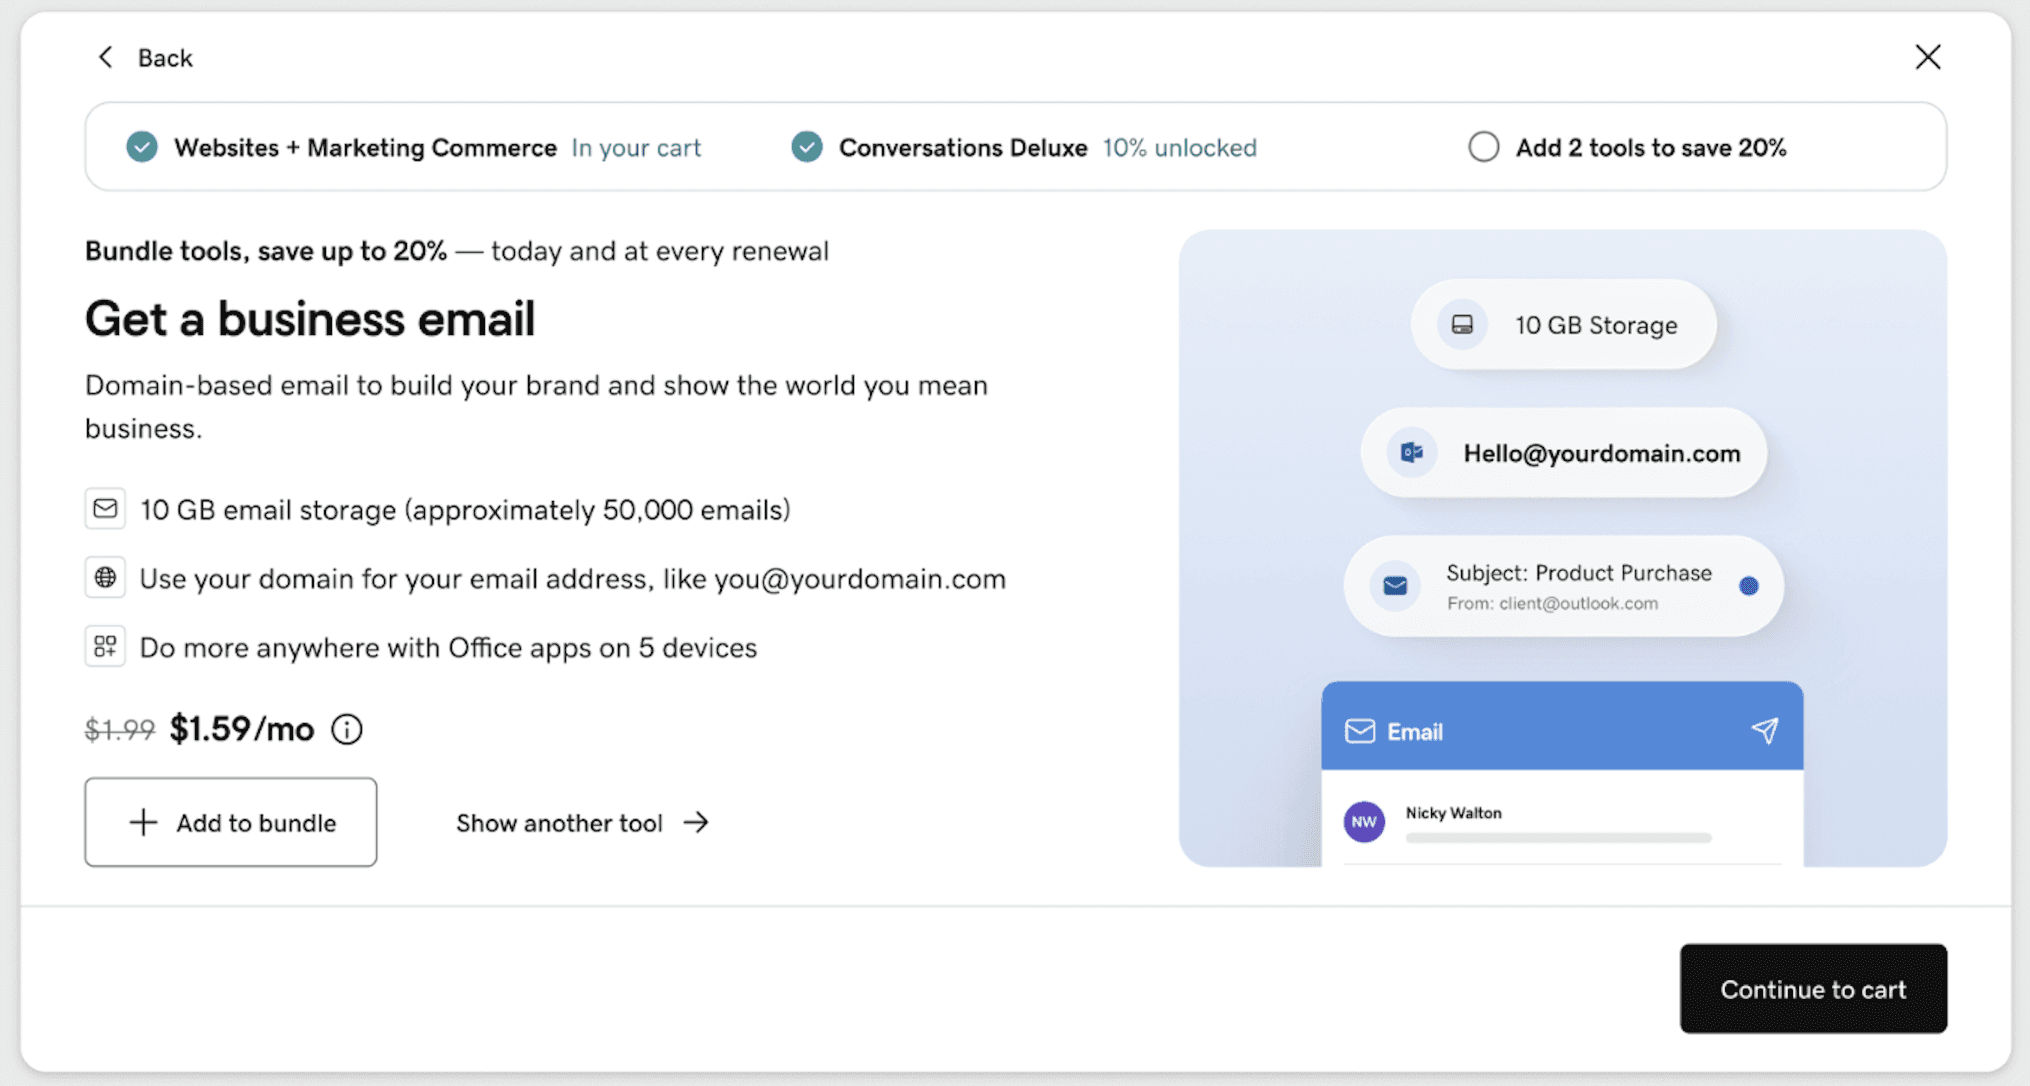The width and height of the screenshot is (2030, 1086).
Task: Select the Add 2 tools radio circle
Action: pos(1484,147)
